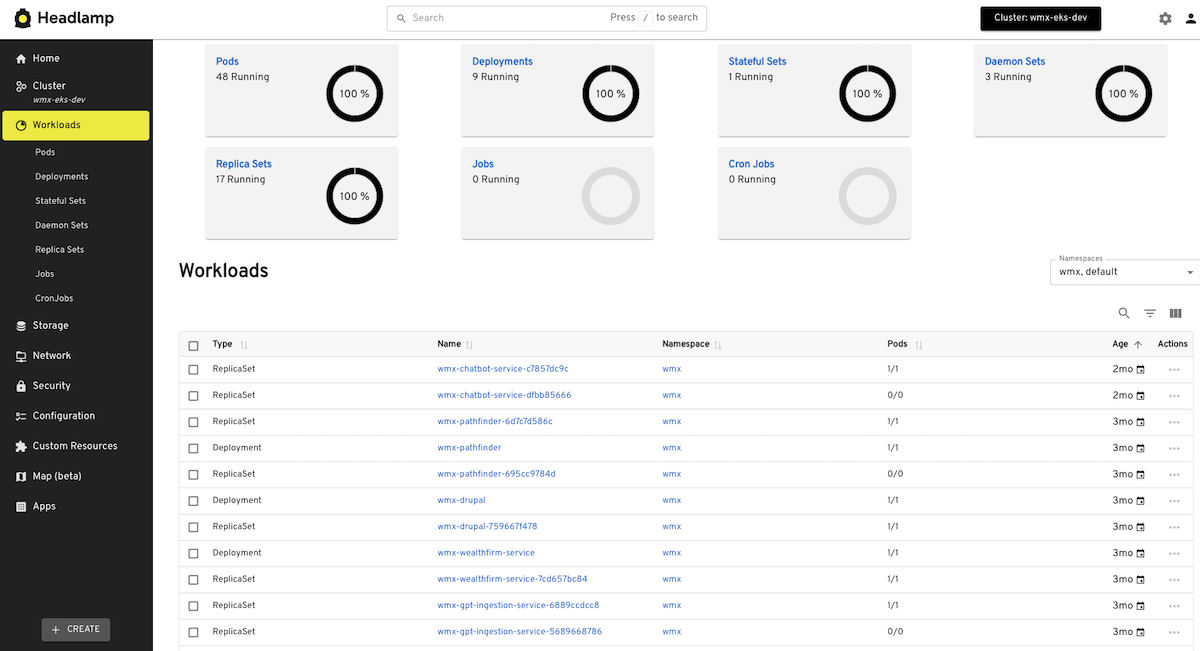
Task: Click the Configuration sidebar icon
Action: click(21, 416)
